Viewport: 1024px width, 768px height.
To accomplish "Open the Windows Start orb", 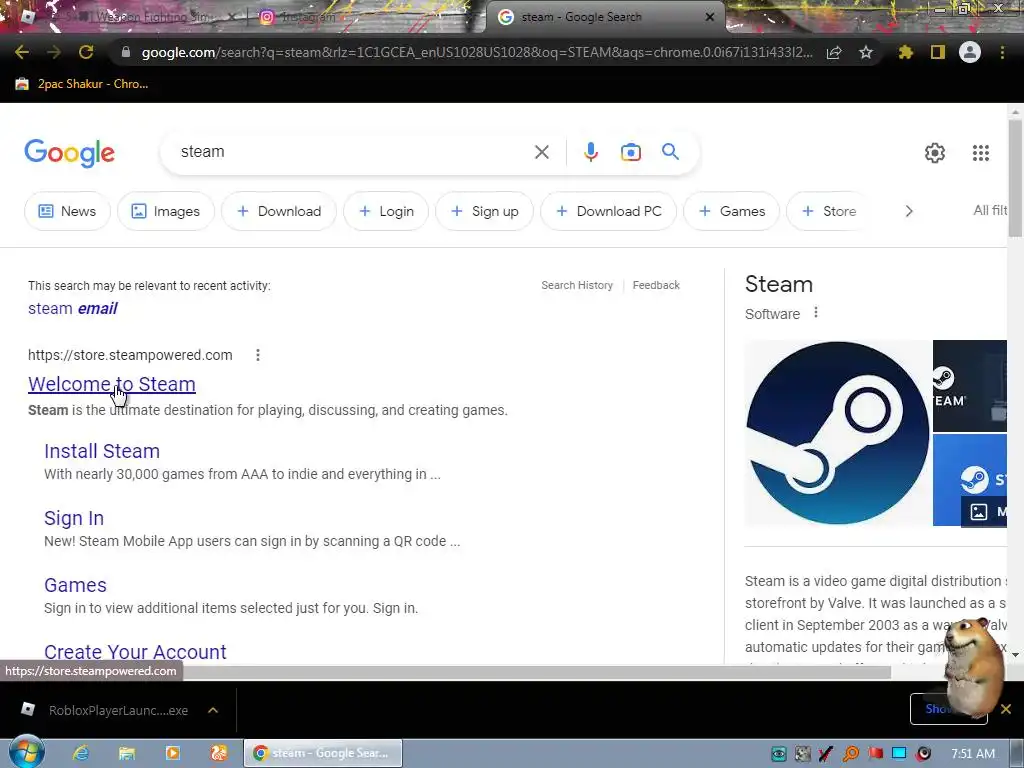I will [26, 752].
